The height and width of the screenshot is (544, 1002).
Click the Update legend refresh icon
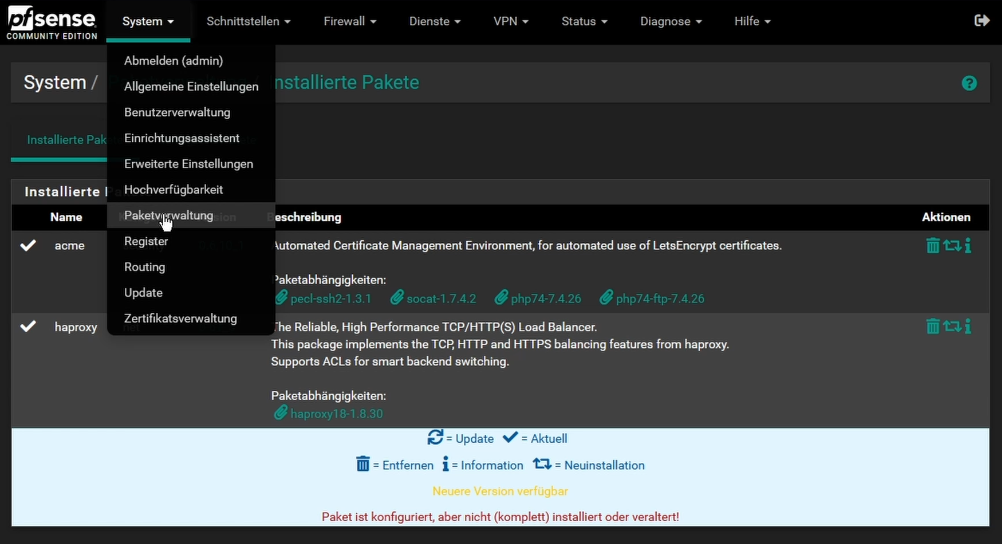[435, 437]
